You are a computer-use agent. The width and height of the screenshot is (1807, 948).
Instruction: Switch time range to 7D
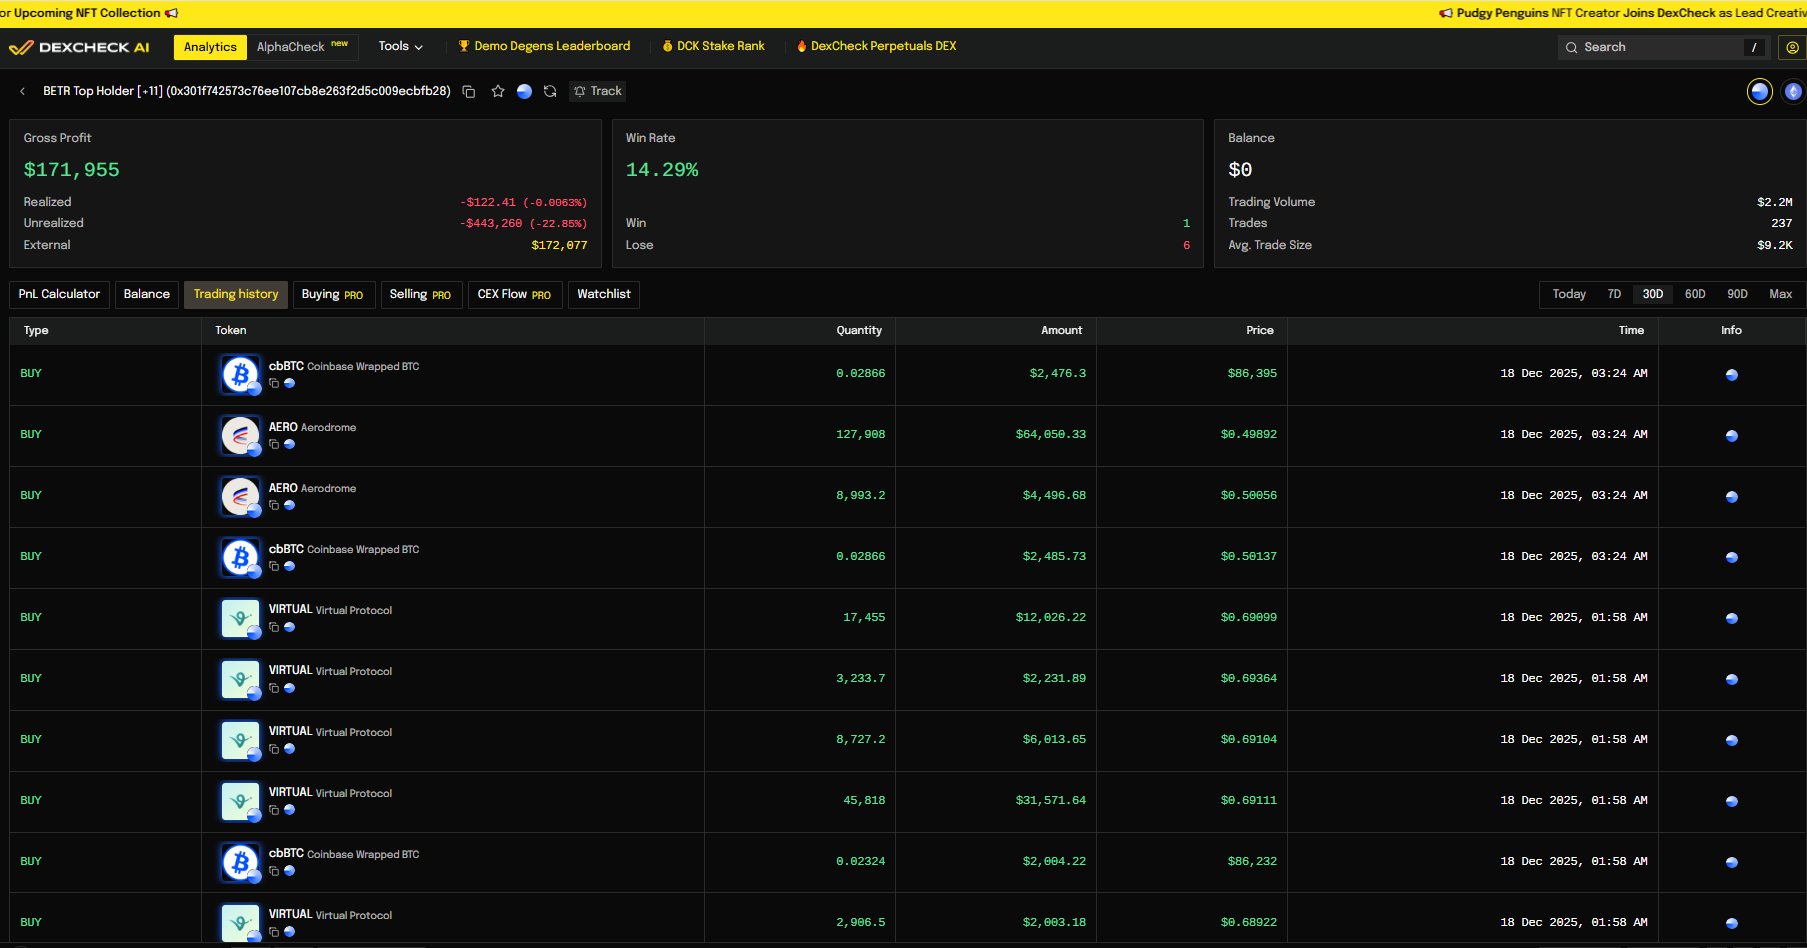click(x=1614, y=294)
